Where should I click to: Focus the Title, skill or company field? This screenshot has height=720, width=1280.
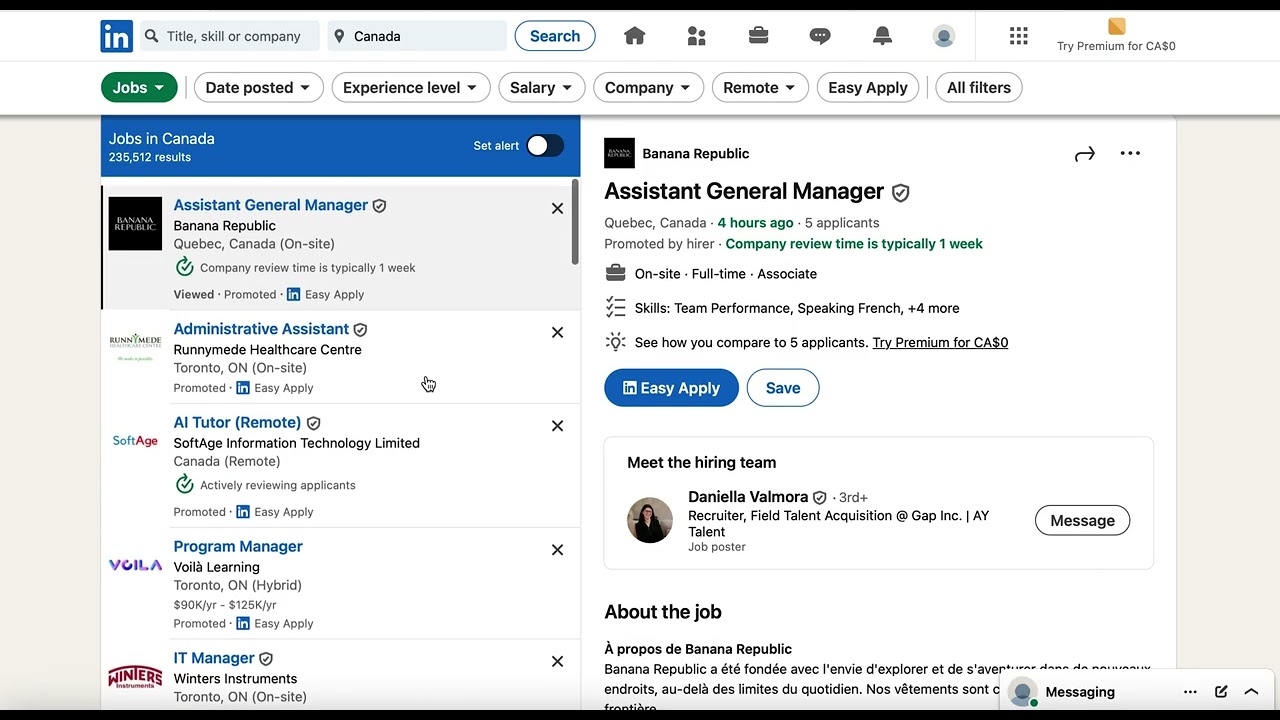[229, 36]
